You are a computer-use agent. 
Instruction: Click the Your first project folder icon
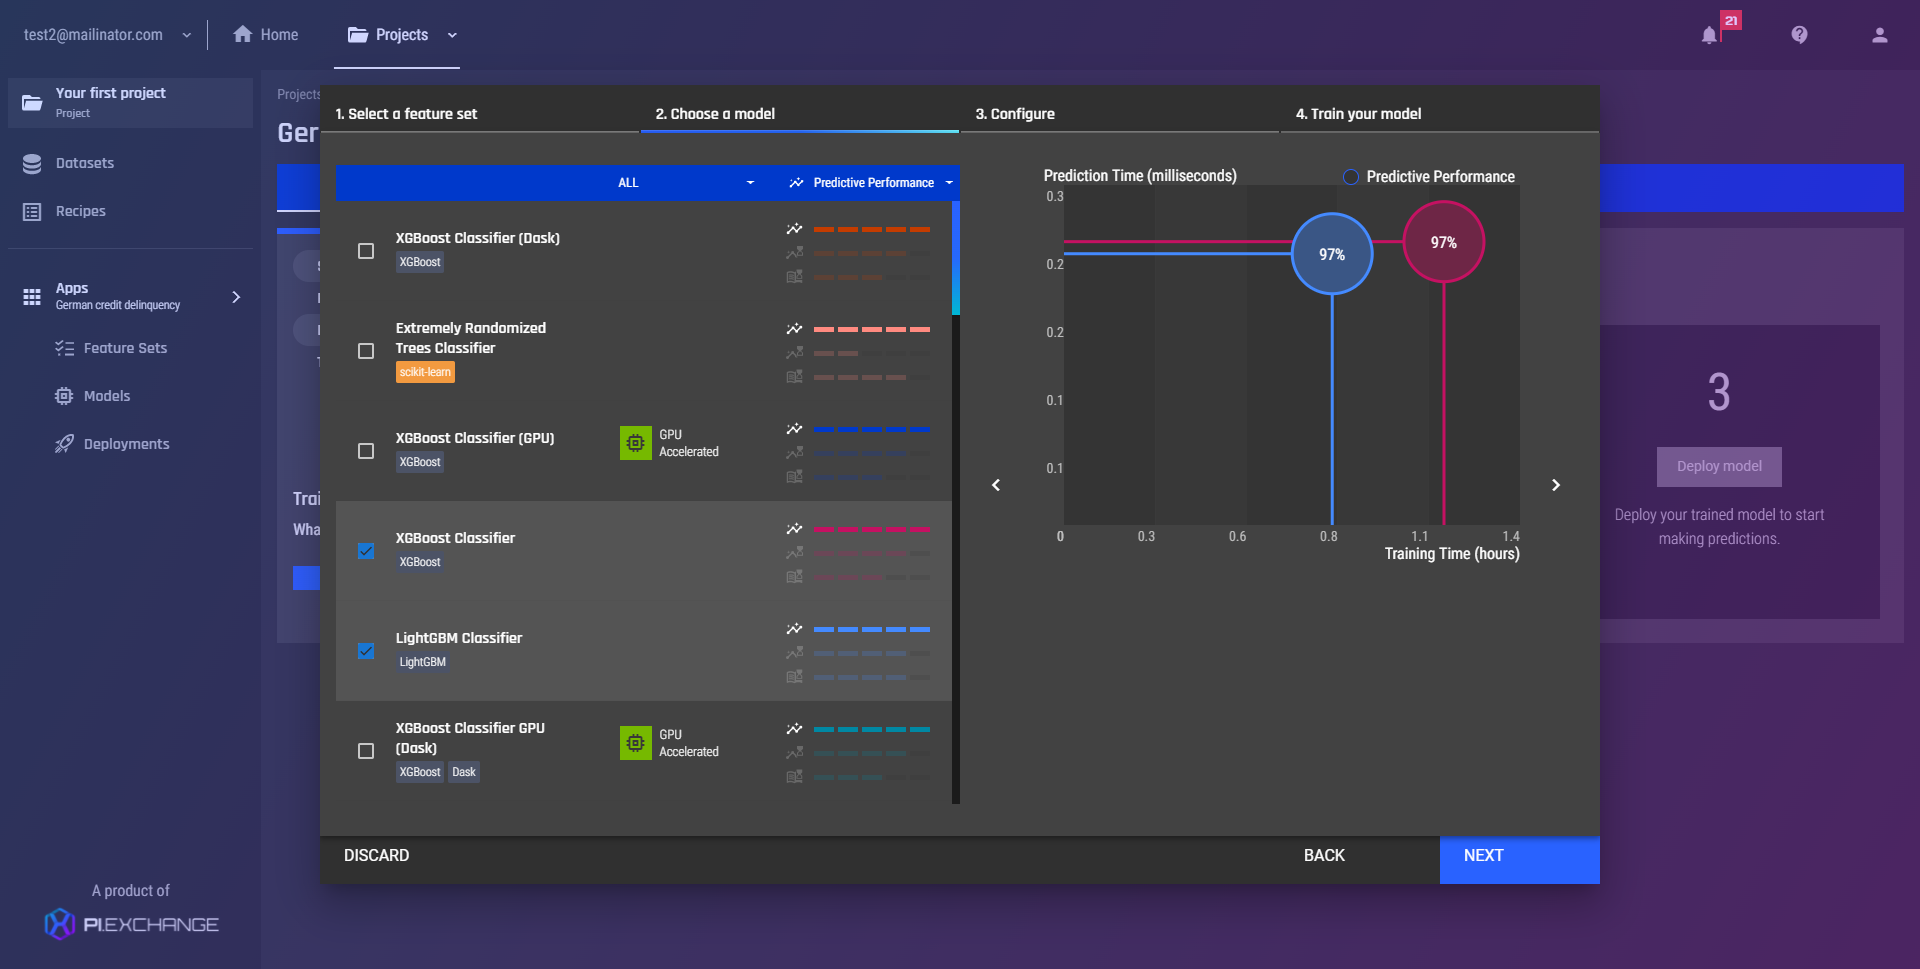point(32,102)
